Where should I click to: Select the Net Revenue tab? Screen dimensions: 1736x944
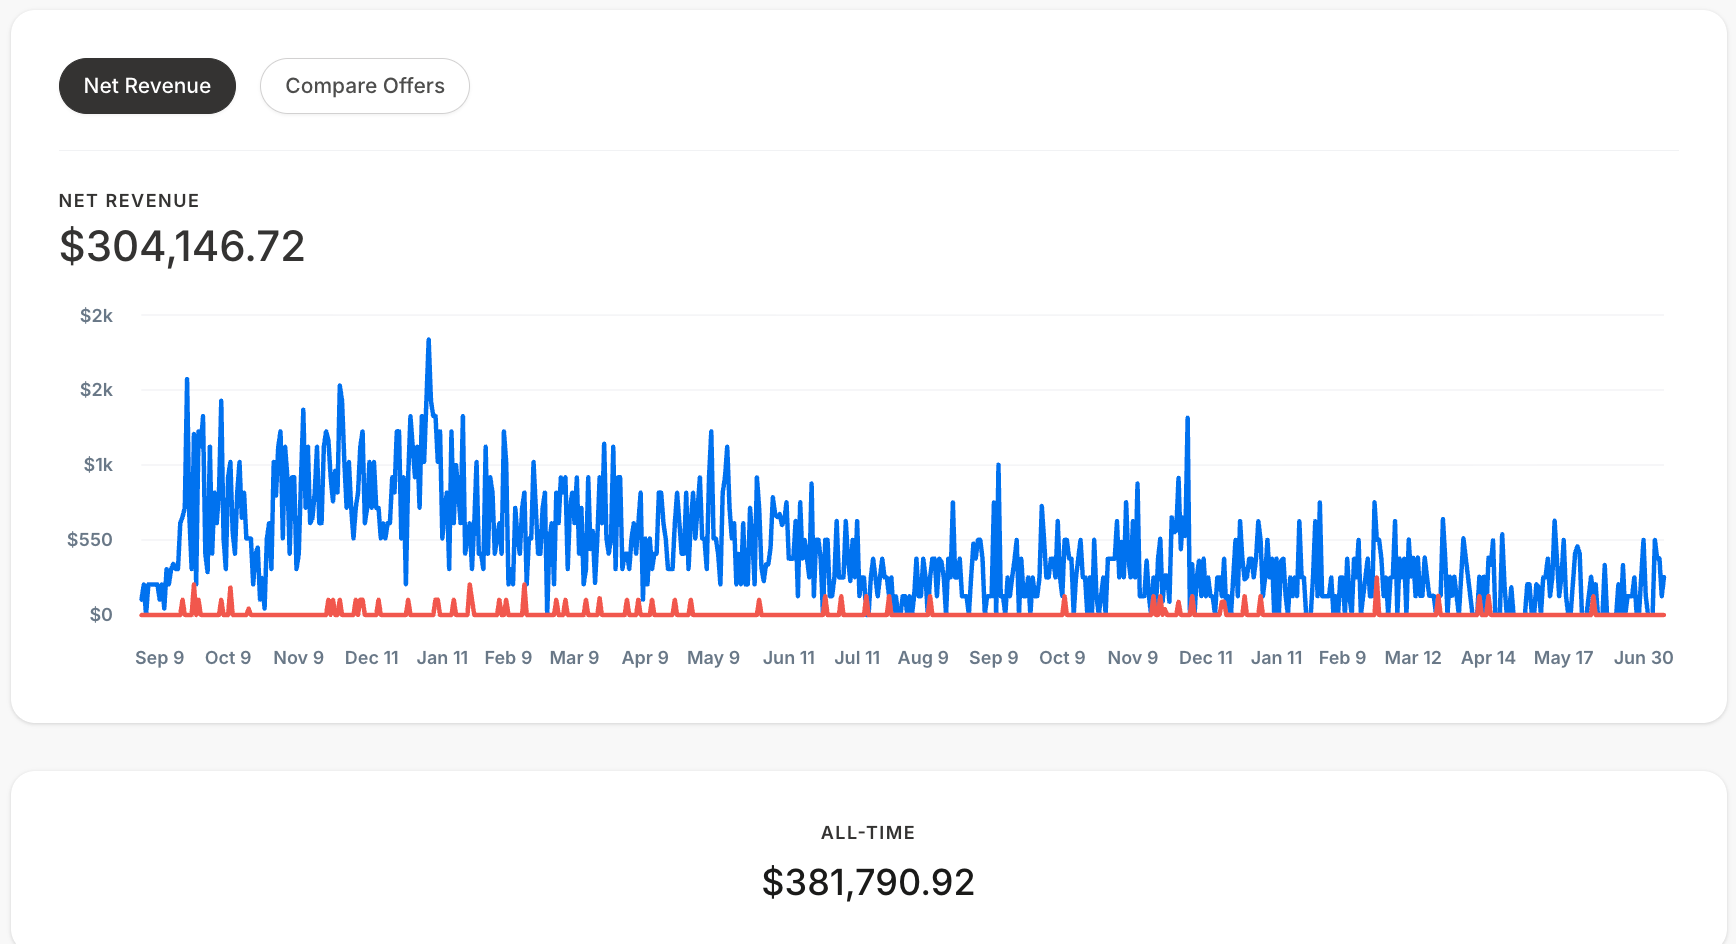(x=147, y=86)
